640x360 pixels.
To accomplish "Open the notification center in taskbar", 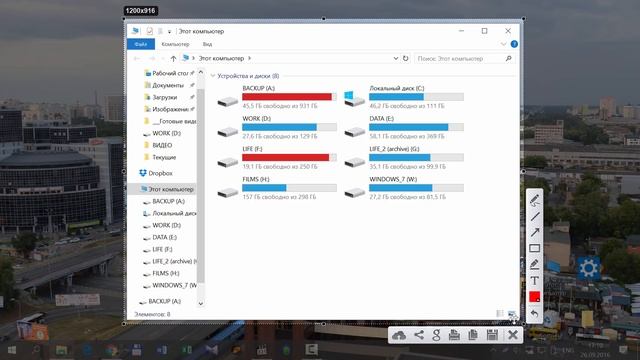I will [x=623, y=350].
